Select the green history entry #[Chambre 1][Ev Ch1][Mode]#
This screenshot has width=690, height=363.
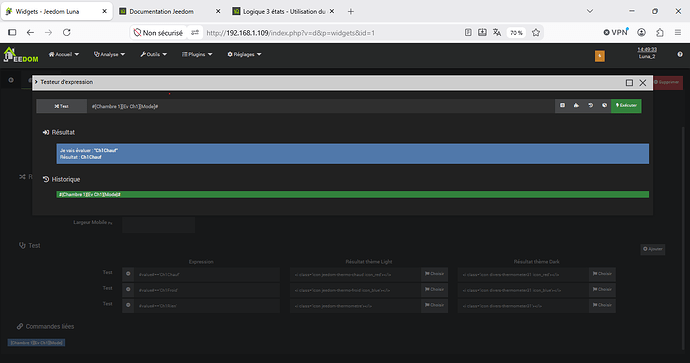point(352,194)
